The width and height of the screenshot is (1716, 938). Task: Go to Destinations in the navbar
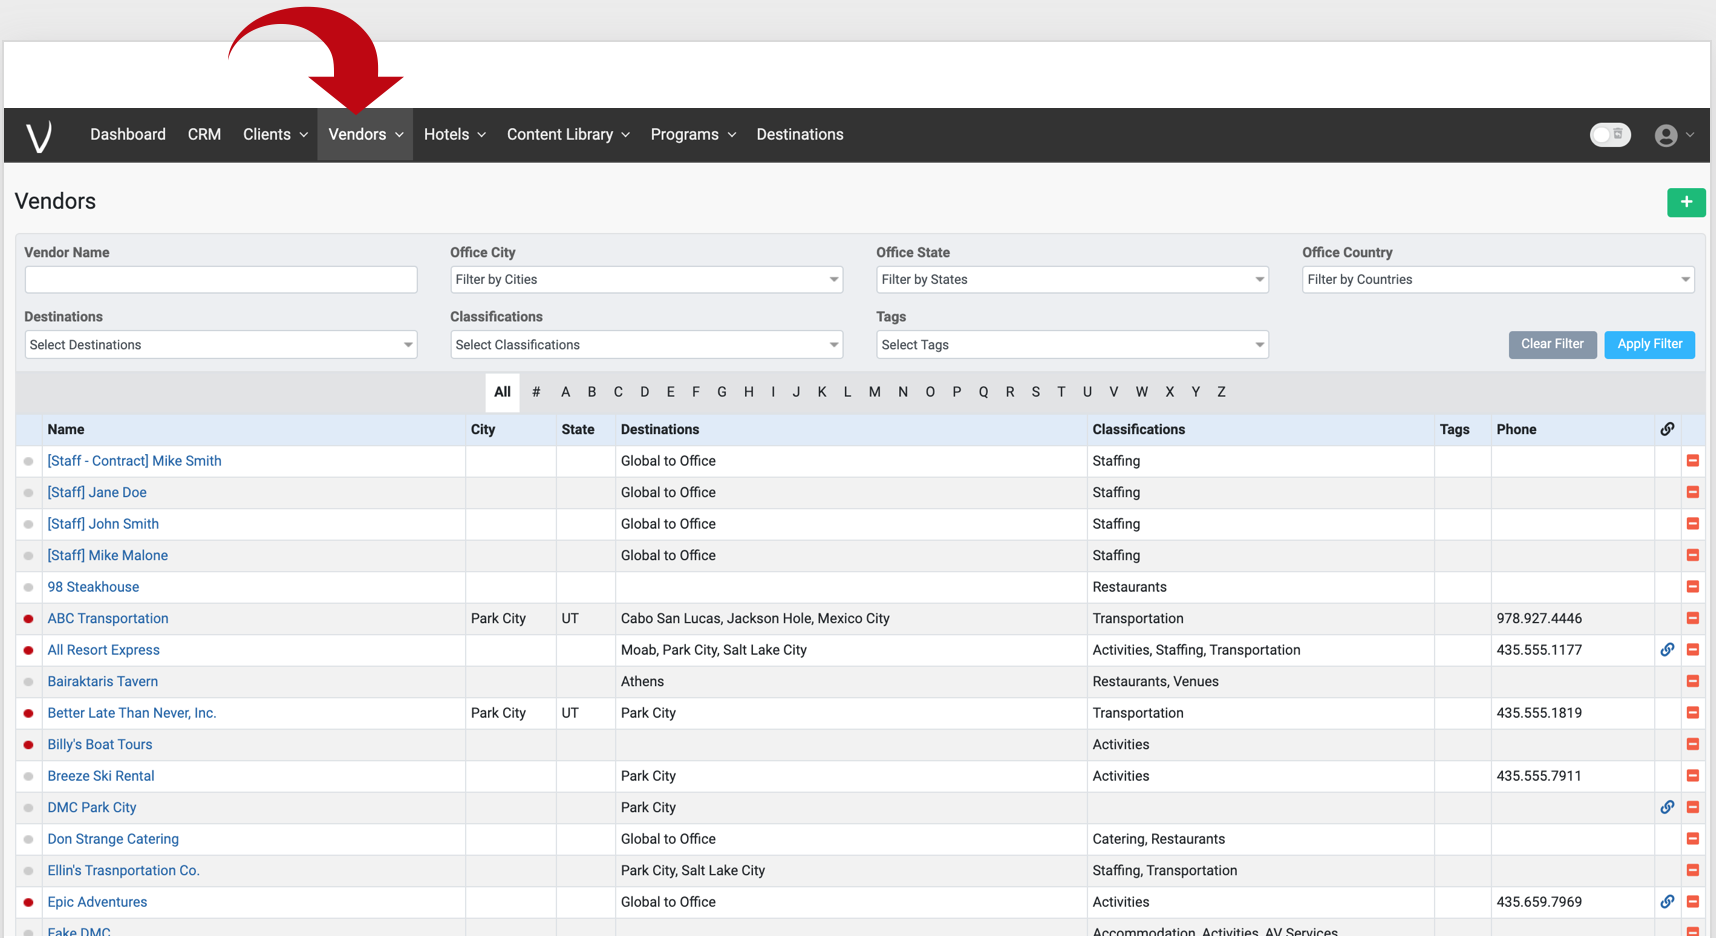coord(800,135)
